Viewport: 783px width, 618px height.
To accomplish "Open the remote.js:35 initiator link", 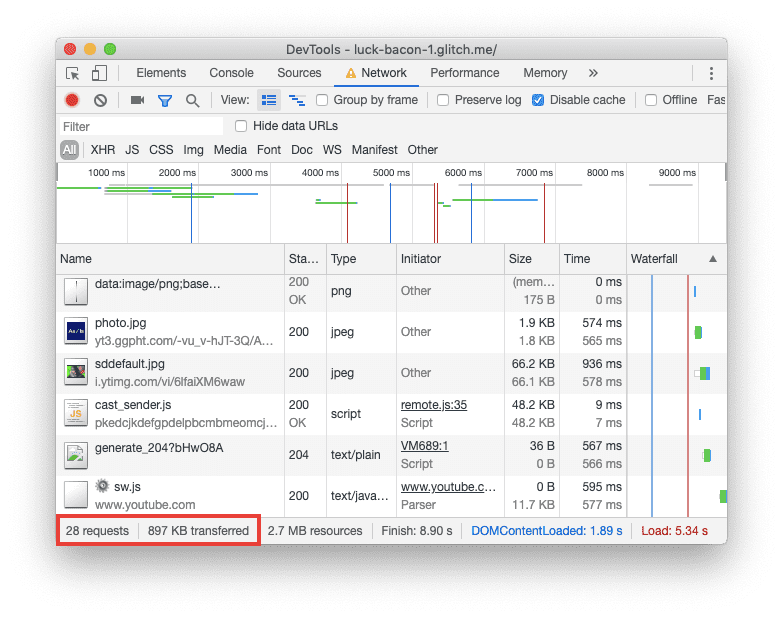I will point(433,405).
